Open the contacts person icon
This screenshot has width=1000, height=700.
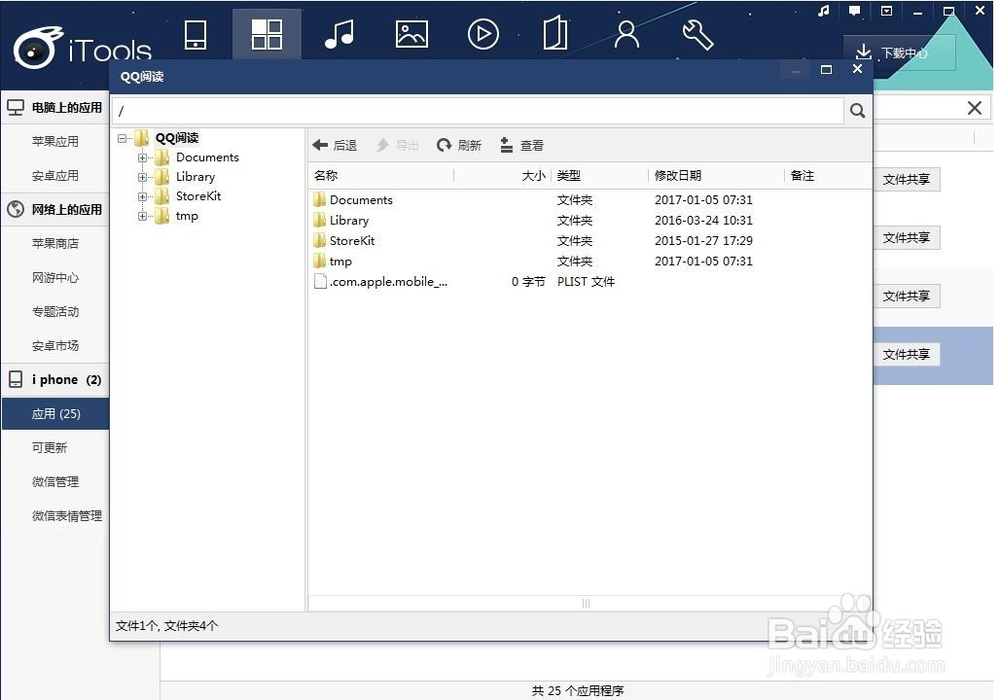coord(626,34)
